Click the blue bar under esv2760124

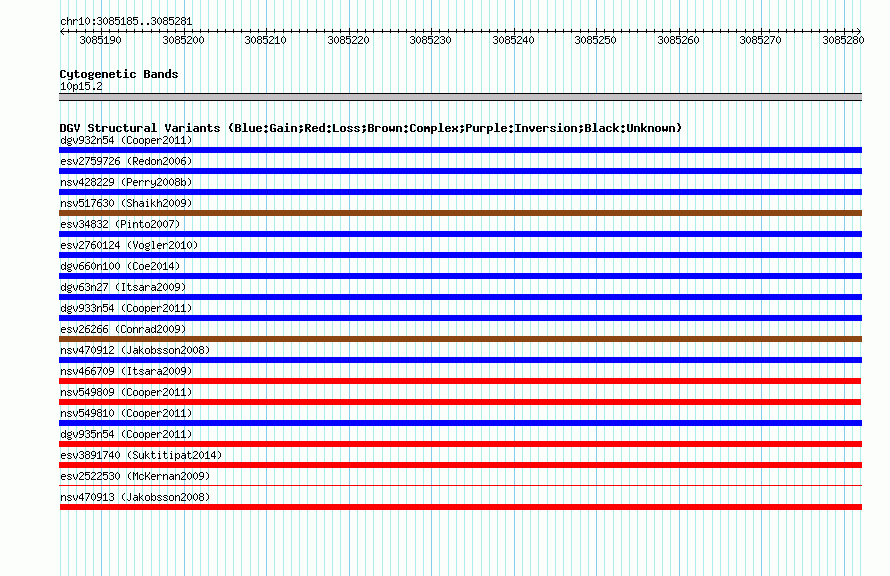[460, 255]
